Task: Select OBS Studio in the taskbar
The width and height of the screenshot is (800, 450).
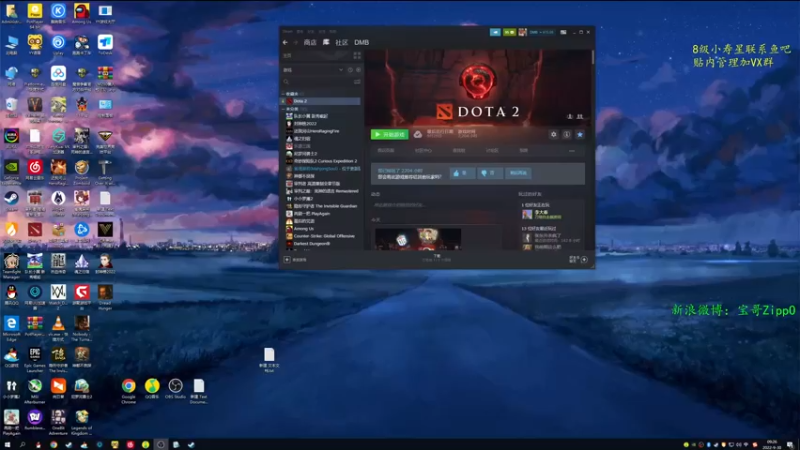Action: (x=160, y=444)
